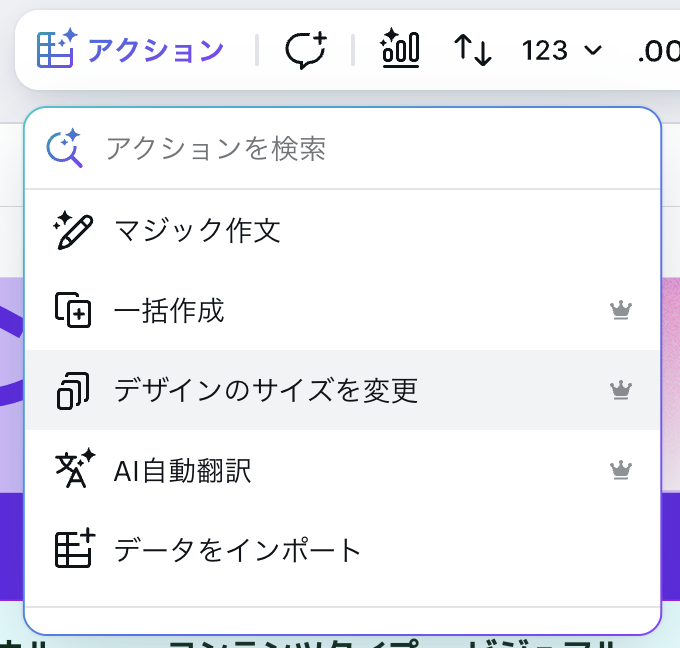Open the 123 number format dropdown
The width and height of the screenshot is (680, 648).
click(x=562, y=50)
